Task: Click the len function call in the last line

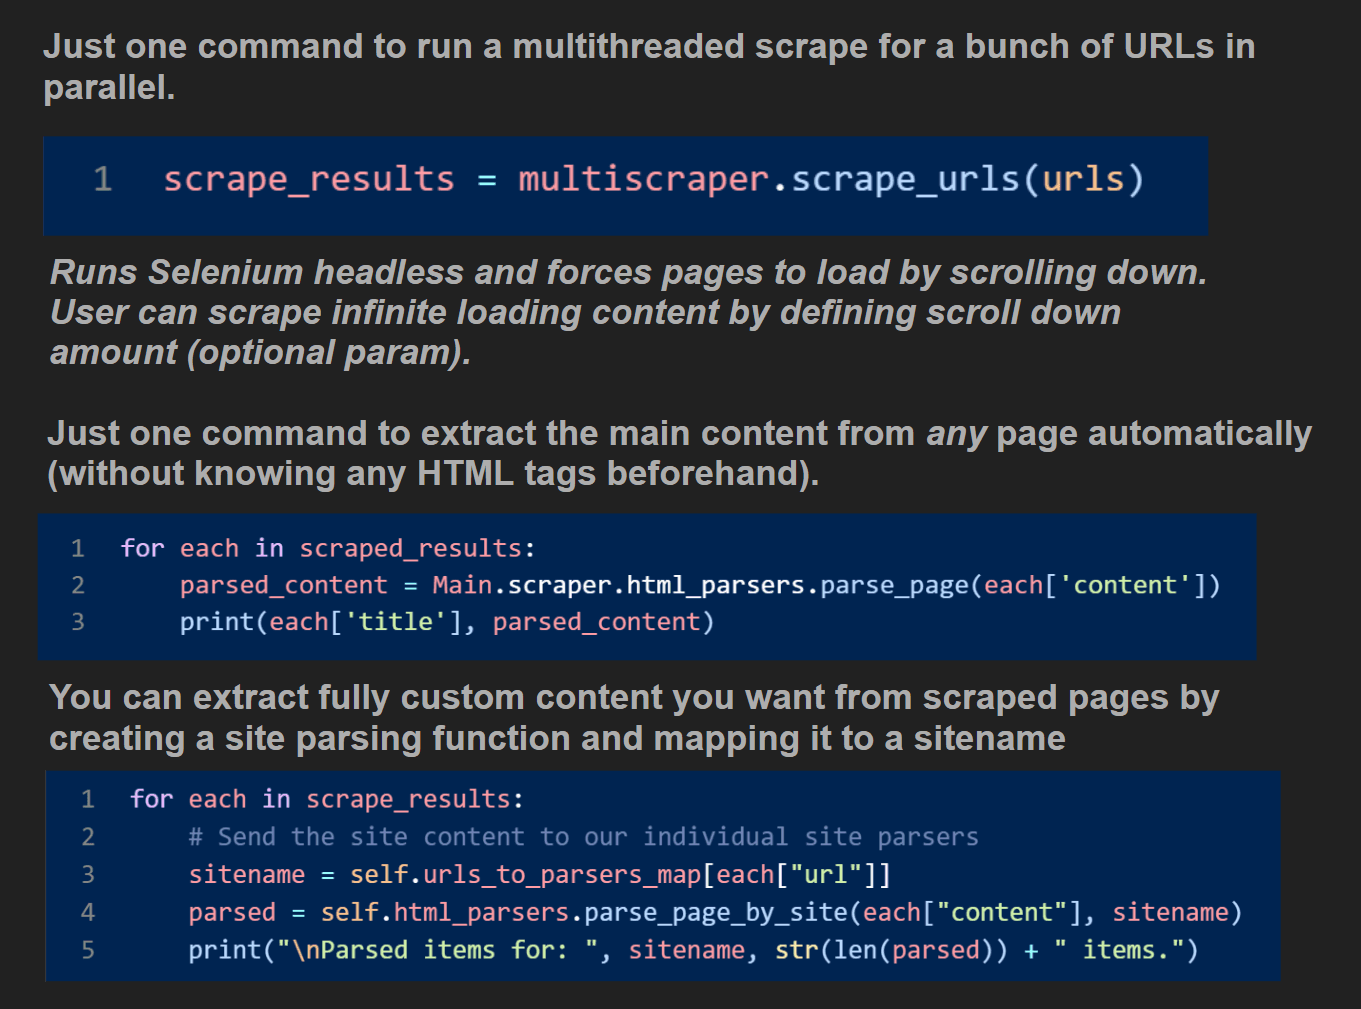Action: (853, 950)
